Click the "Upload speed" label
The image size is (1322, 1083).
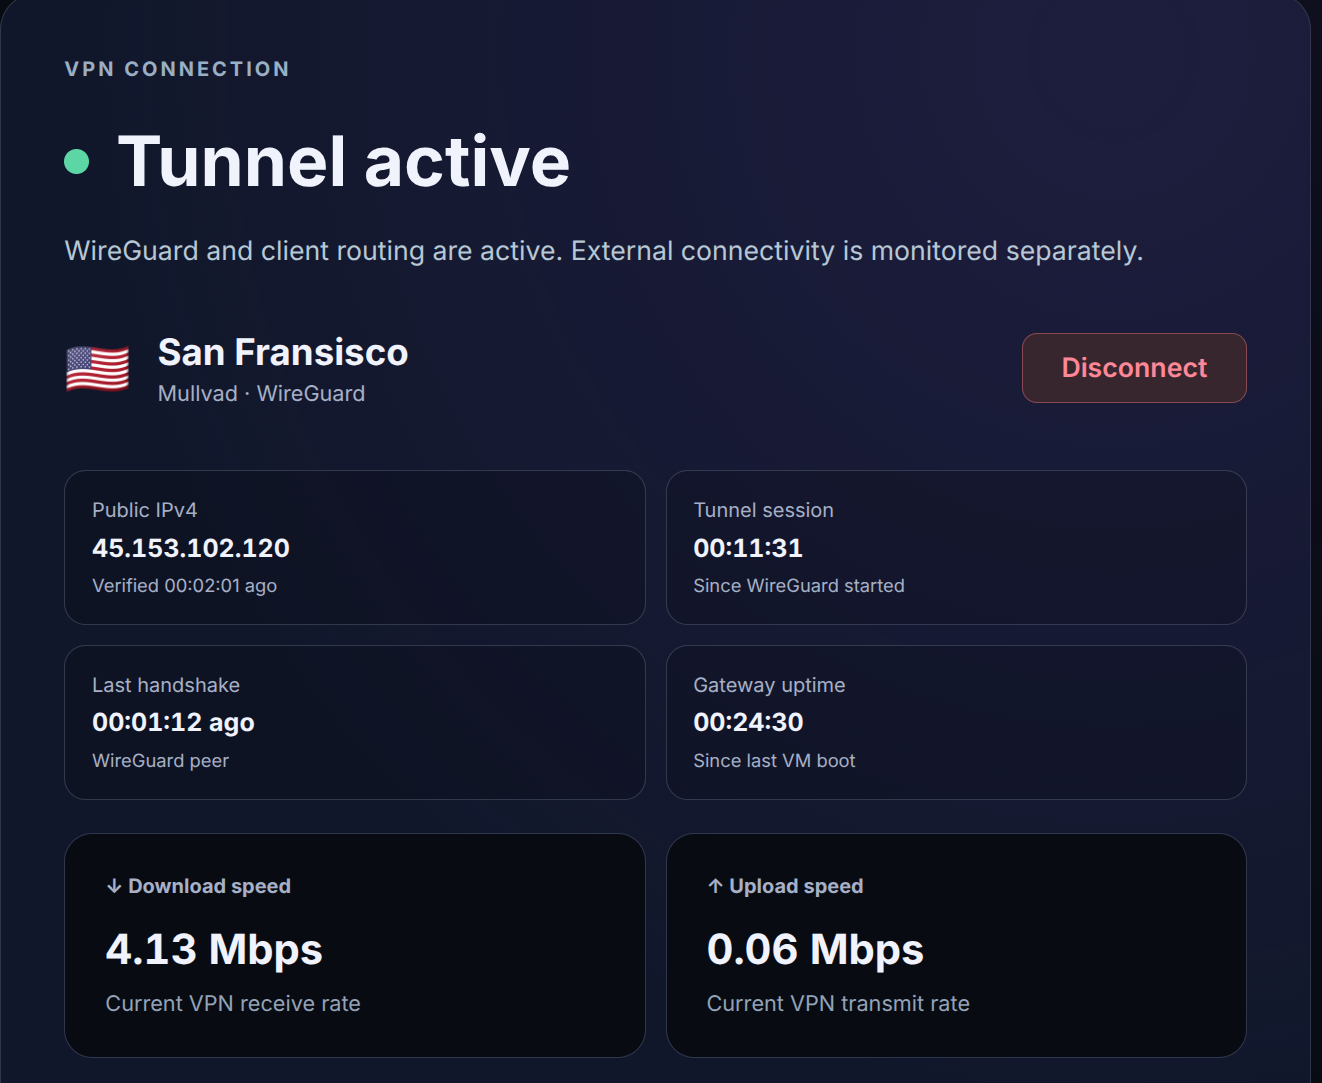pos(796,886)
